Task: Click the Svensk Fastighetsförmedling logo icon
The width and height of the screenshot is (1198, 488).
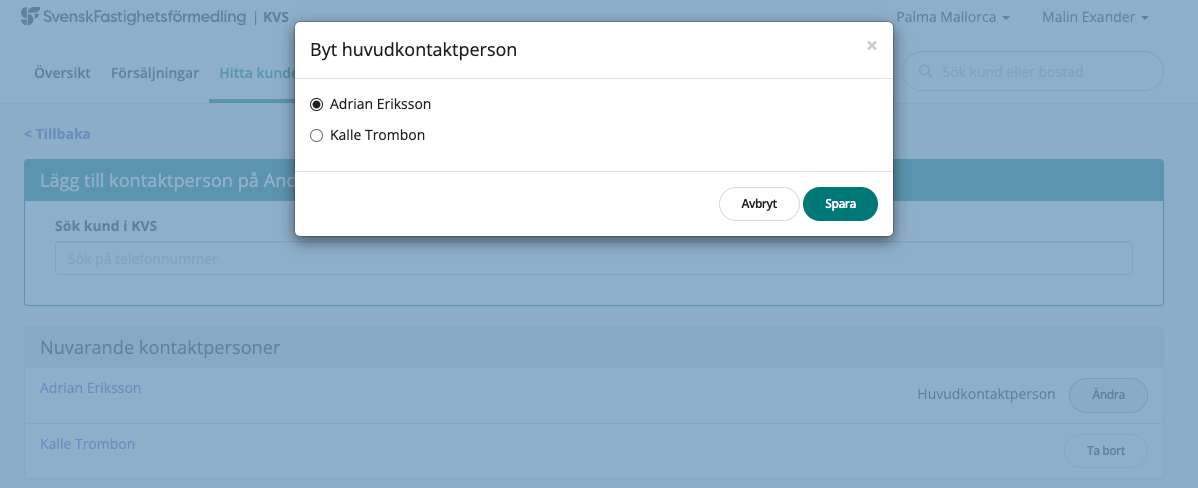Action: (30, 16)
